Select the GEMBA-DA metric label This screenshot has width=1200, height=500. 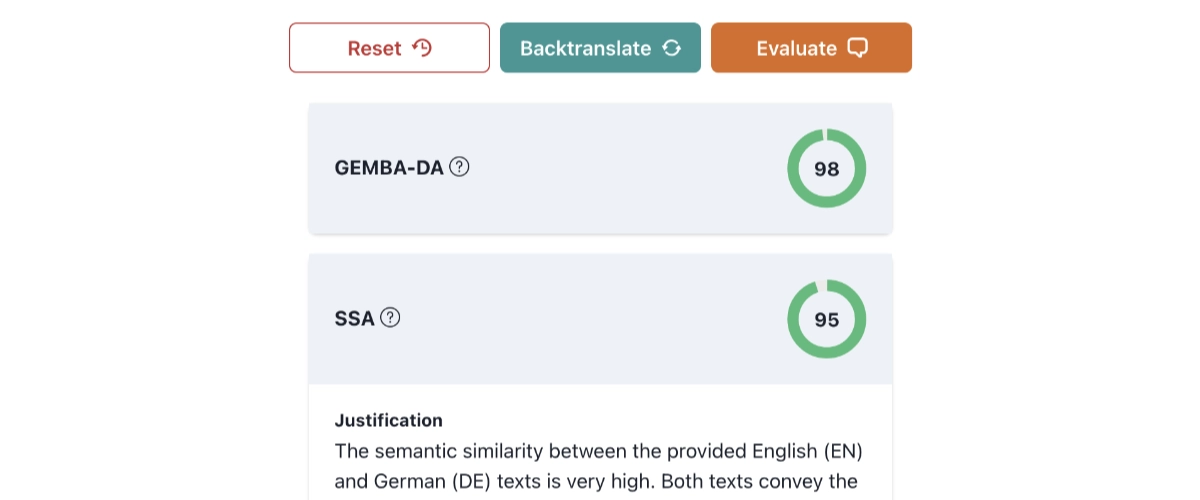pos(389,168)
